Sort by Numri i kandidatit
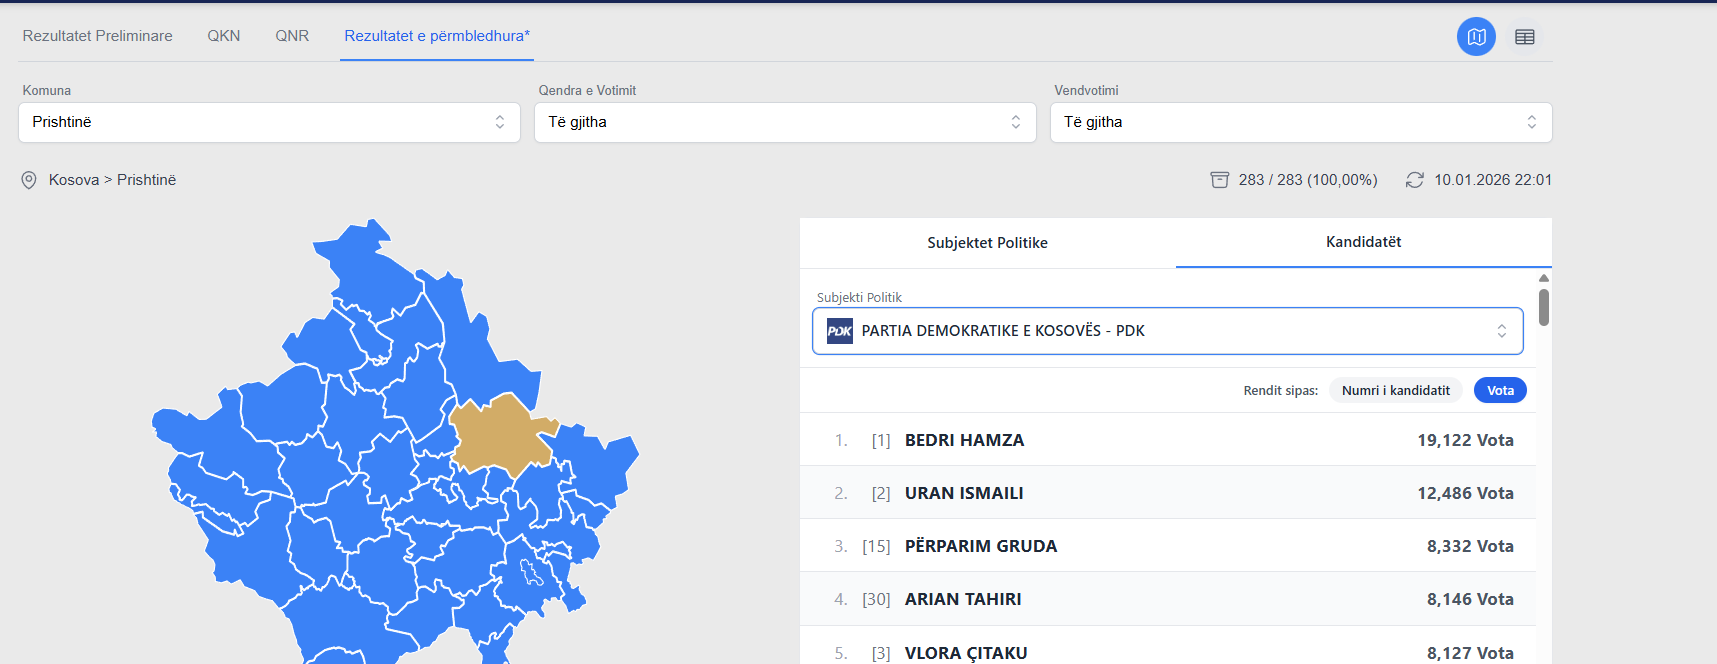The height and width of the screenshot is (664, 1717). tap(1395, 391)
